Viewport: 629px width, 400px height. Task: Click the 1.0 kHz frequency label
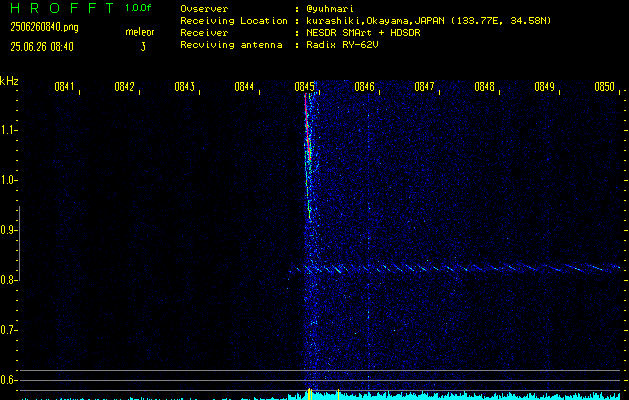point(7,180)
